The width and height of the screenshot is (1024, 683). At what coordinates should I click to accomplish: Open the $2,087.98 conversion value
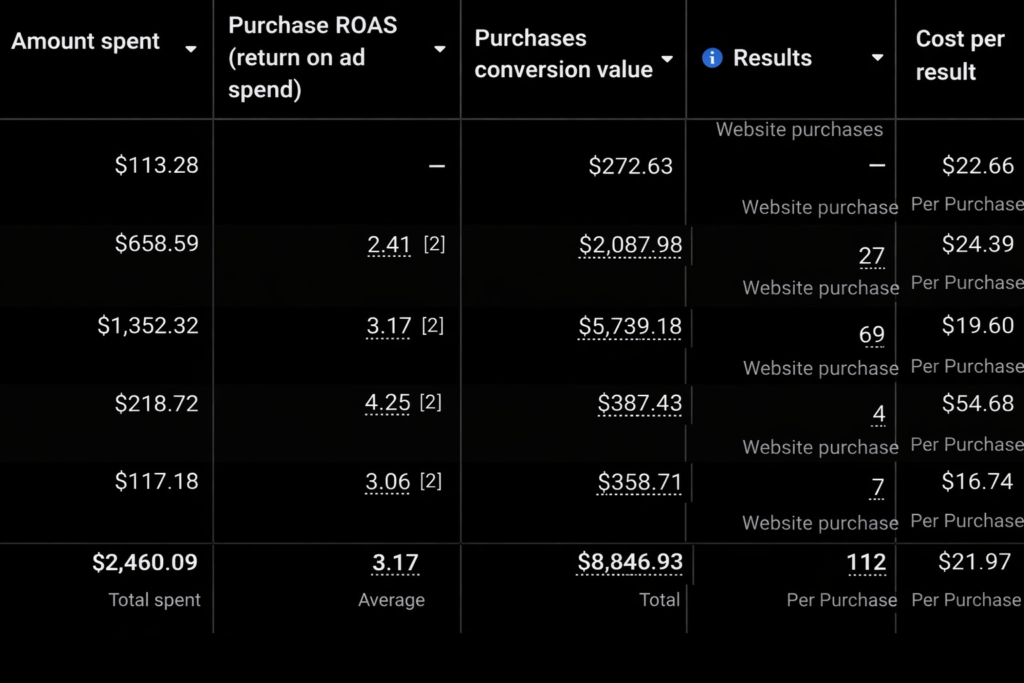click(x=630, y=245)
